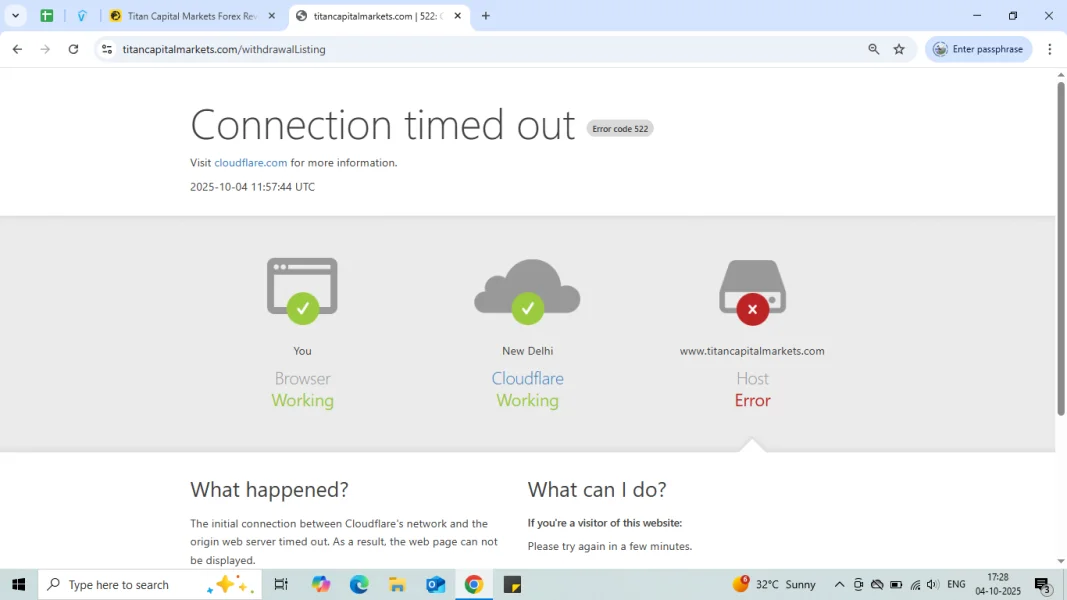Click the host server error icon
Screen dimensions: 1067x600
click(753, 292)
